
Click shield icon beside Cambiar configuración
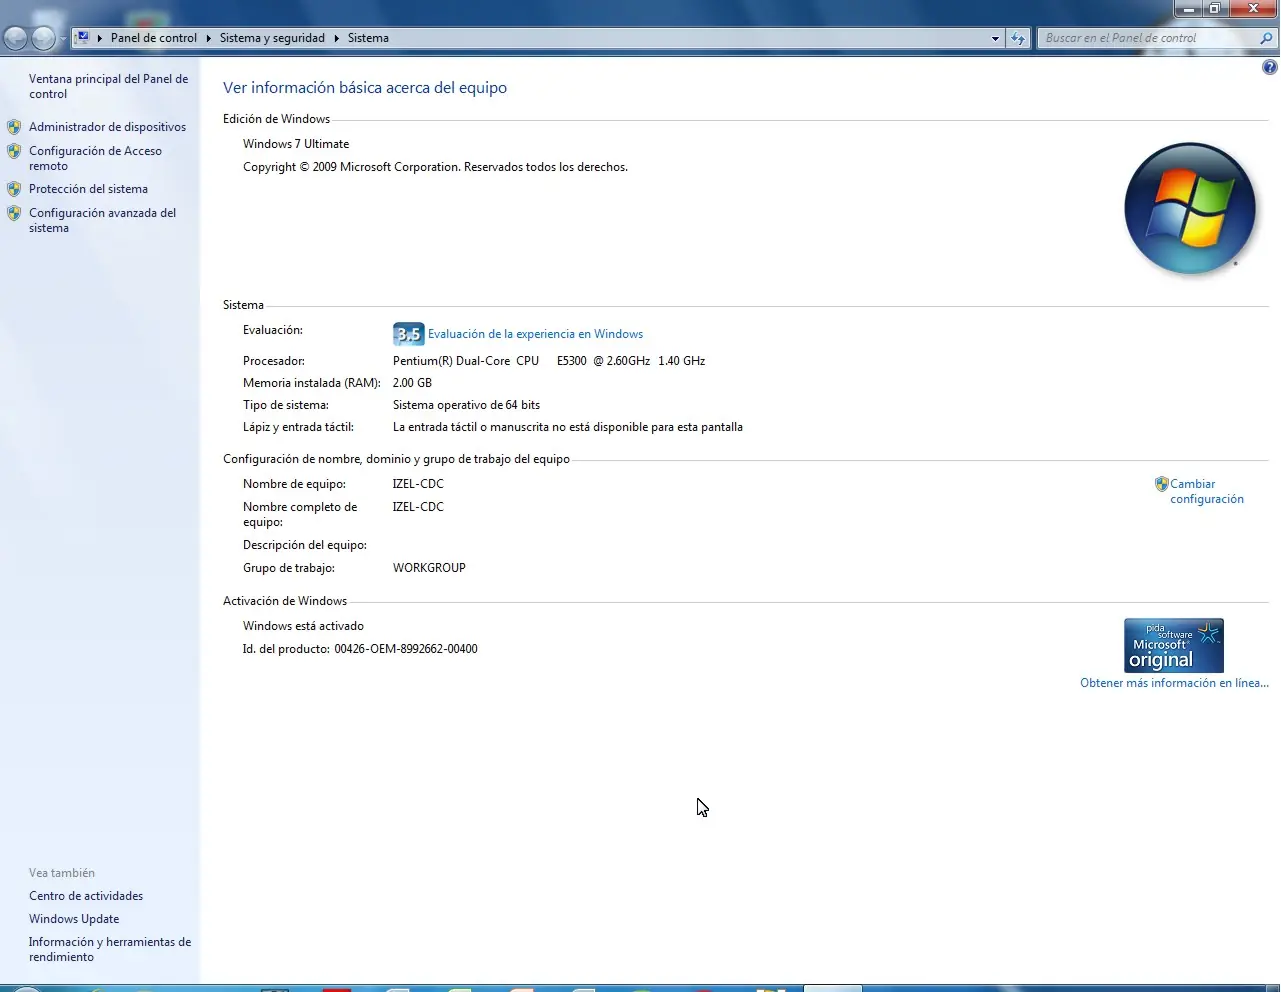point(1161,484)
